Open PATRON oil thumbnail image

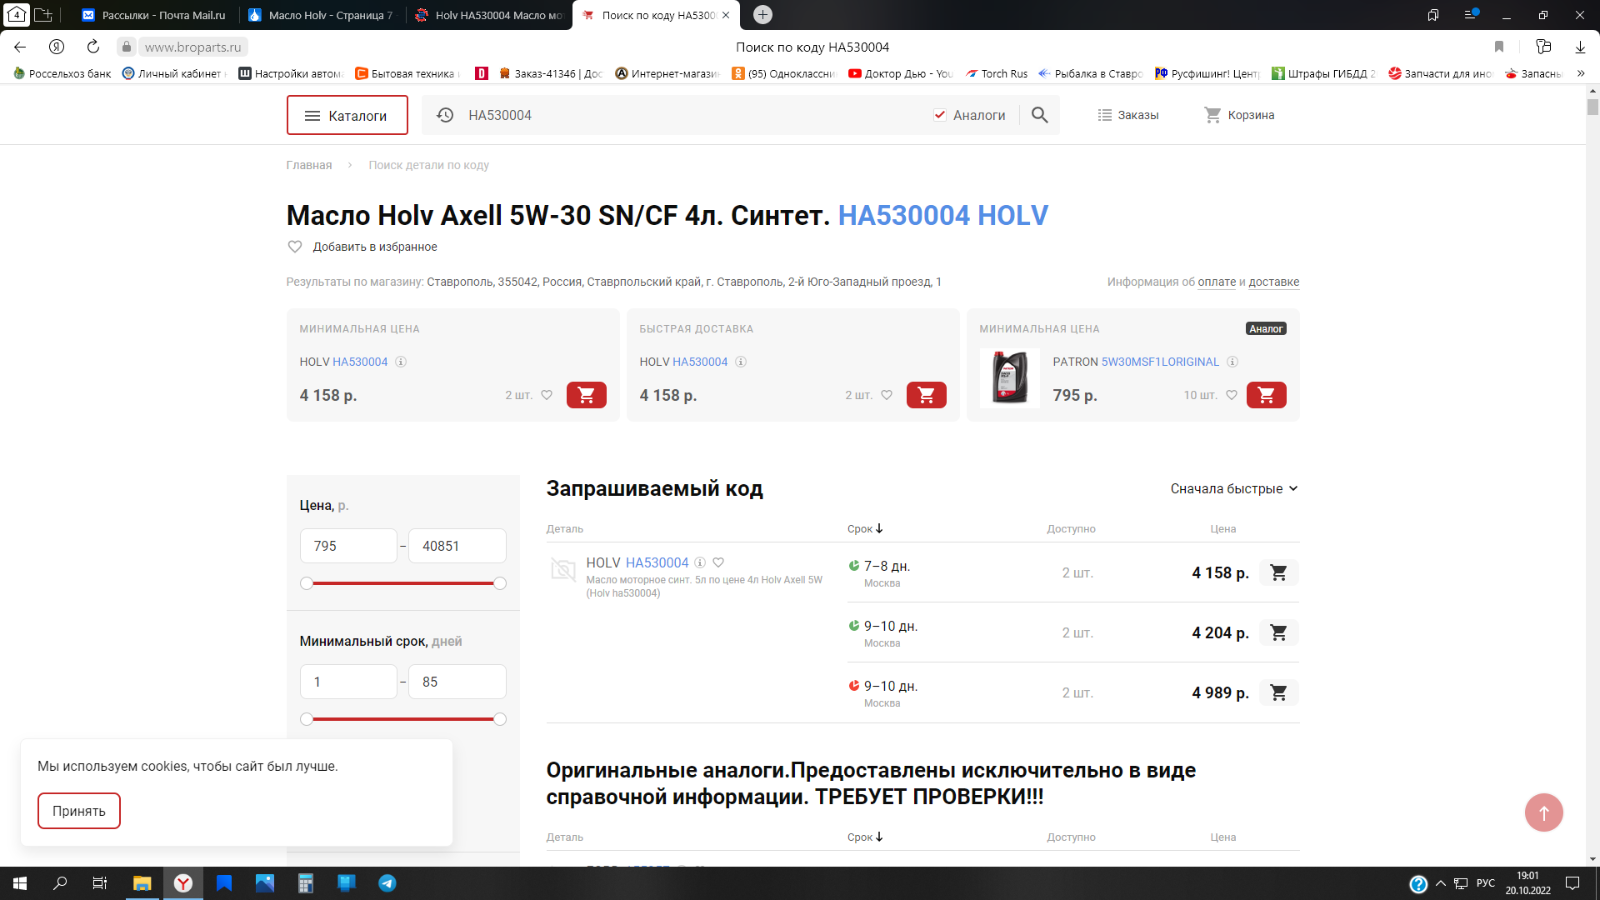1010,377
